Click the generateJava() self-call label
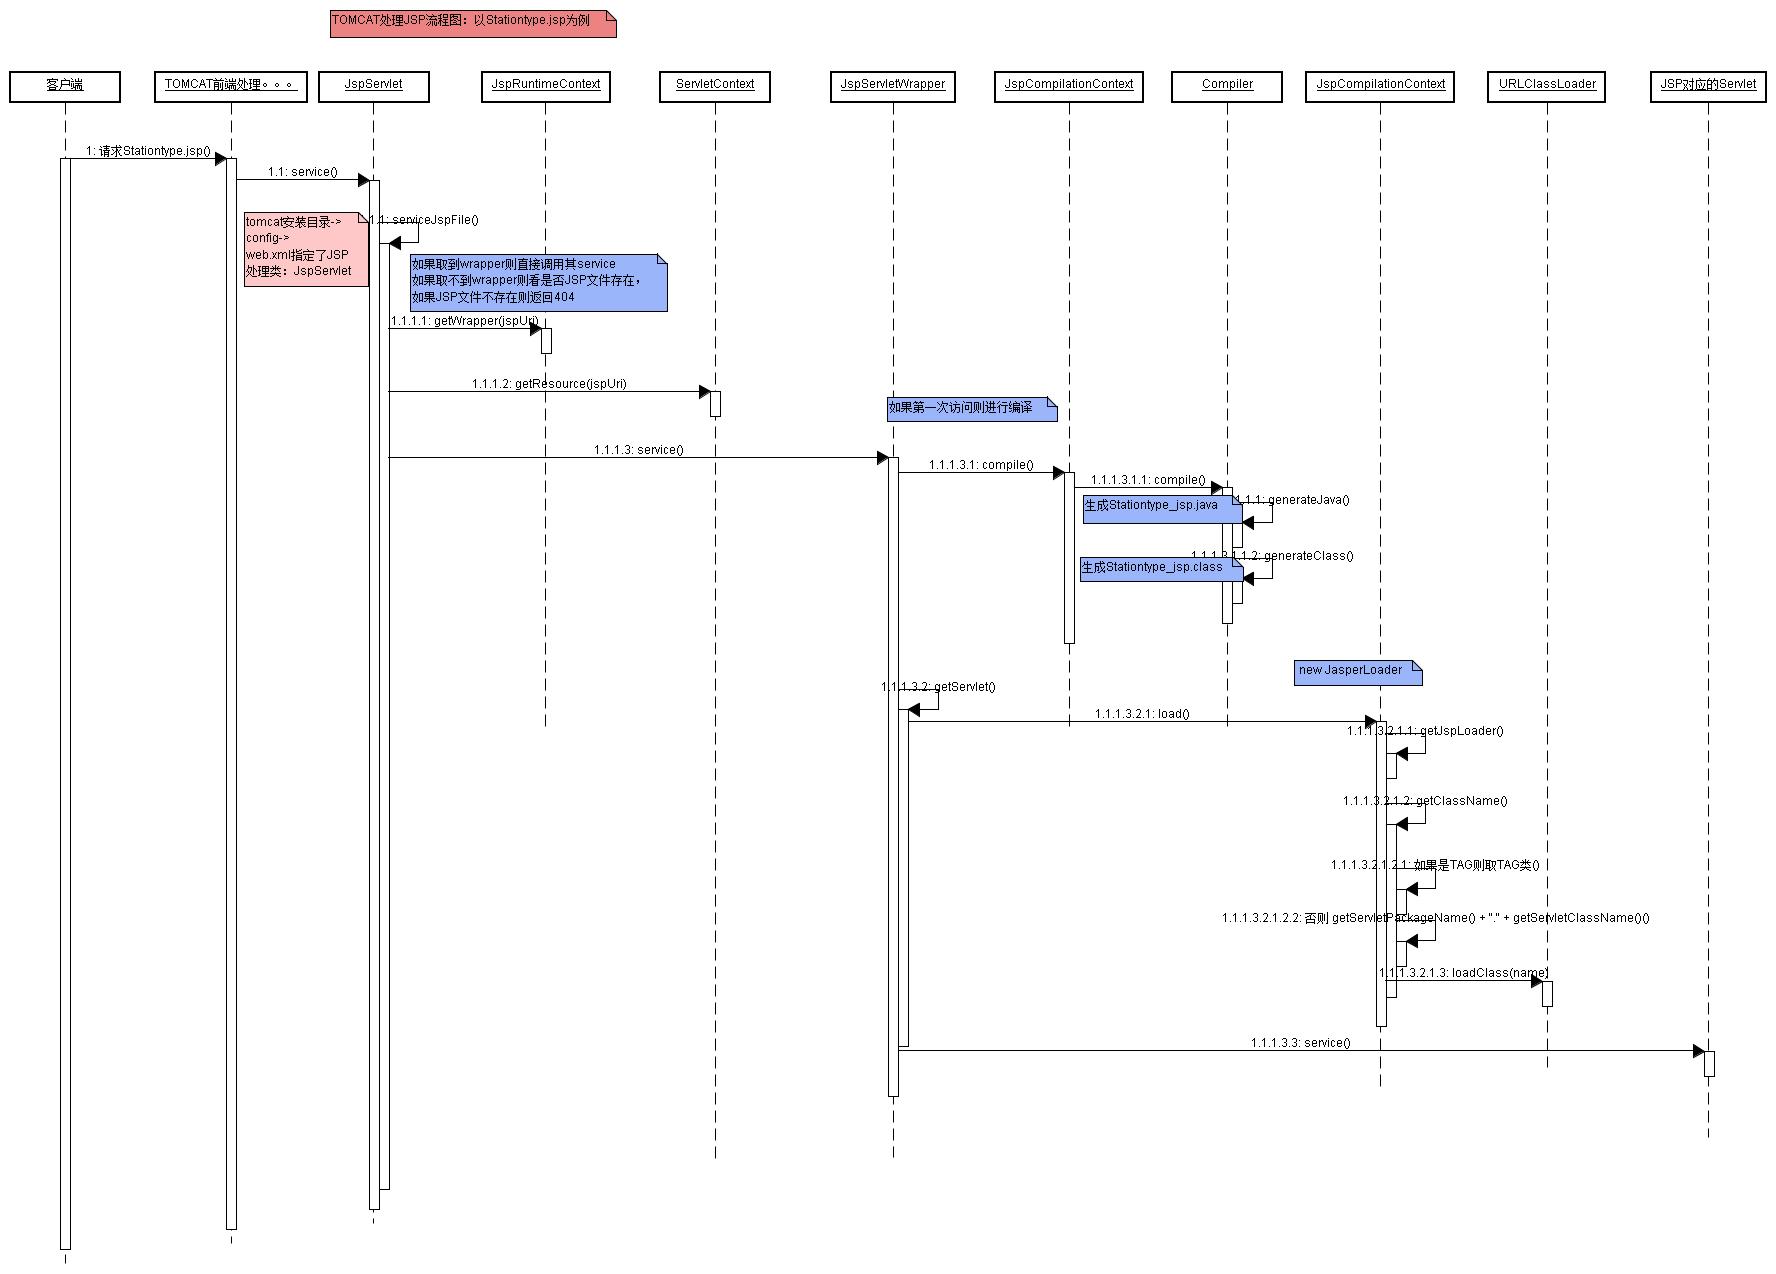 coord(1292,500)
